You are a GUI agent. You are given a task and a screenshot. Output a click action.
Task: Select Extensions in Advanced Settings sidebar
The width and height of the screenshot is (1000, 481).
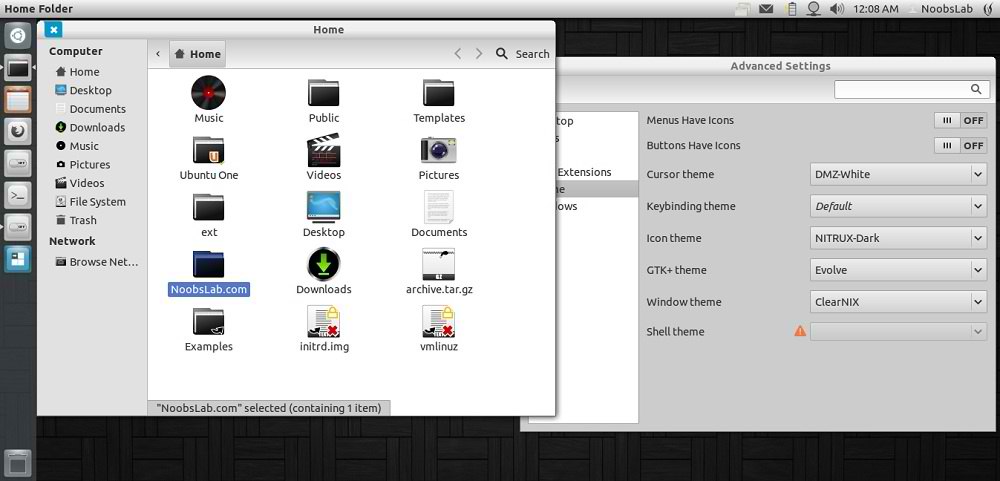point(584,172)
